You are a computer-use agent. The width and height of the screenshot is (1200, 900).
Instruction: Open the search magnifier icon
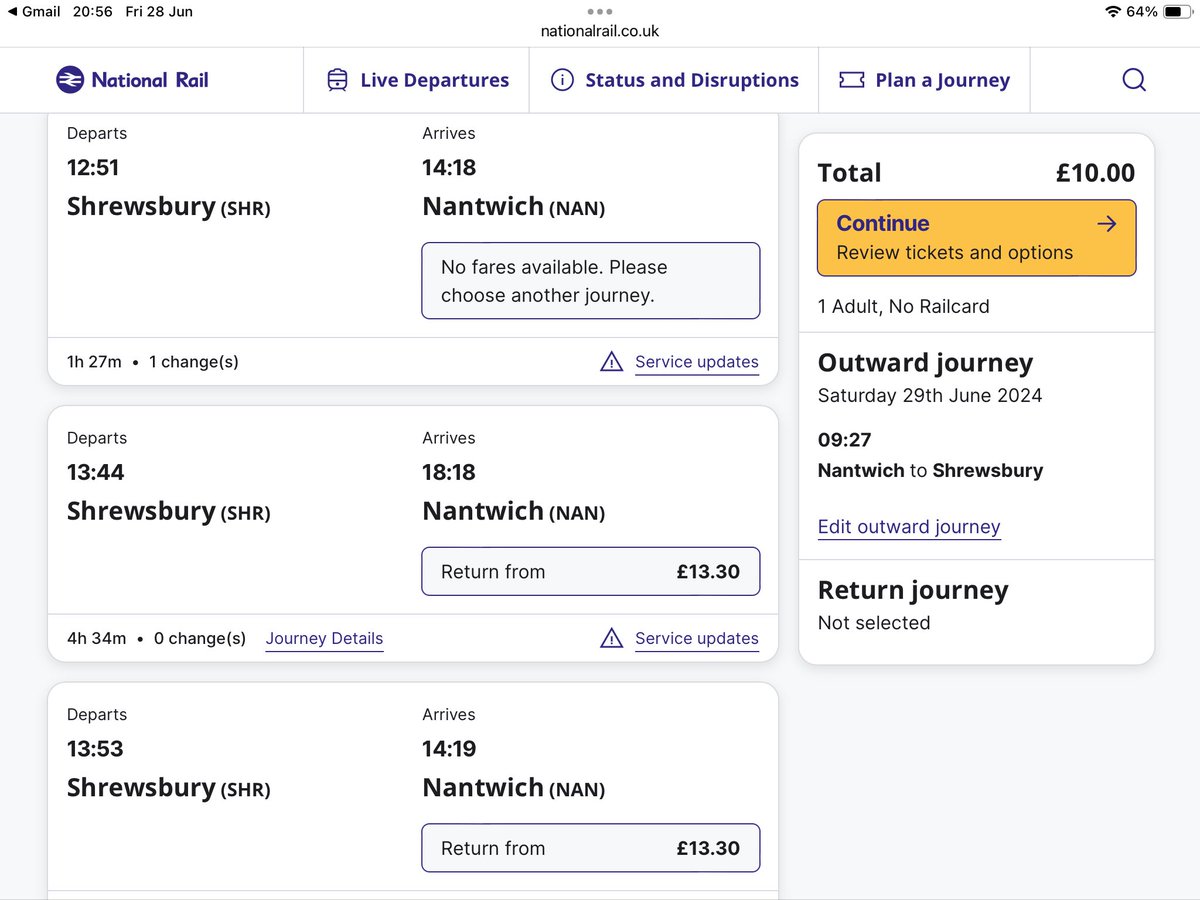coord(1133,80)
